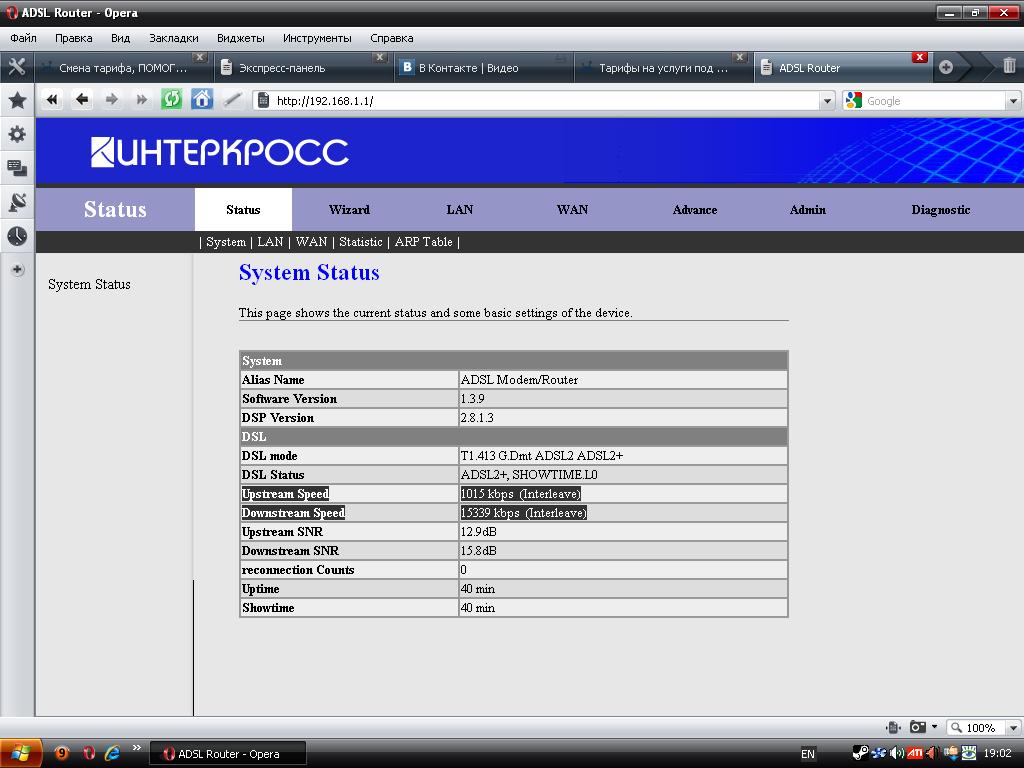Click the Statistic submenu link
Viewport: 1024px width, 768px height.
tap(360, 242)
